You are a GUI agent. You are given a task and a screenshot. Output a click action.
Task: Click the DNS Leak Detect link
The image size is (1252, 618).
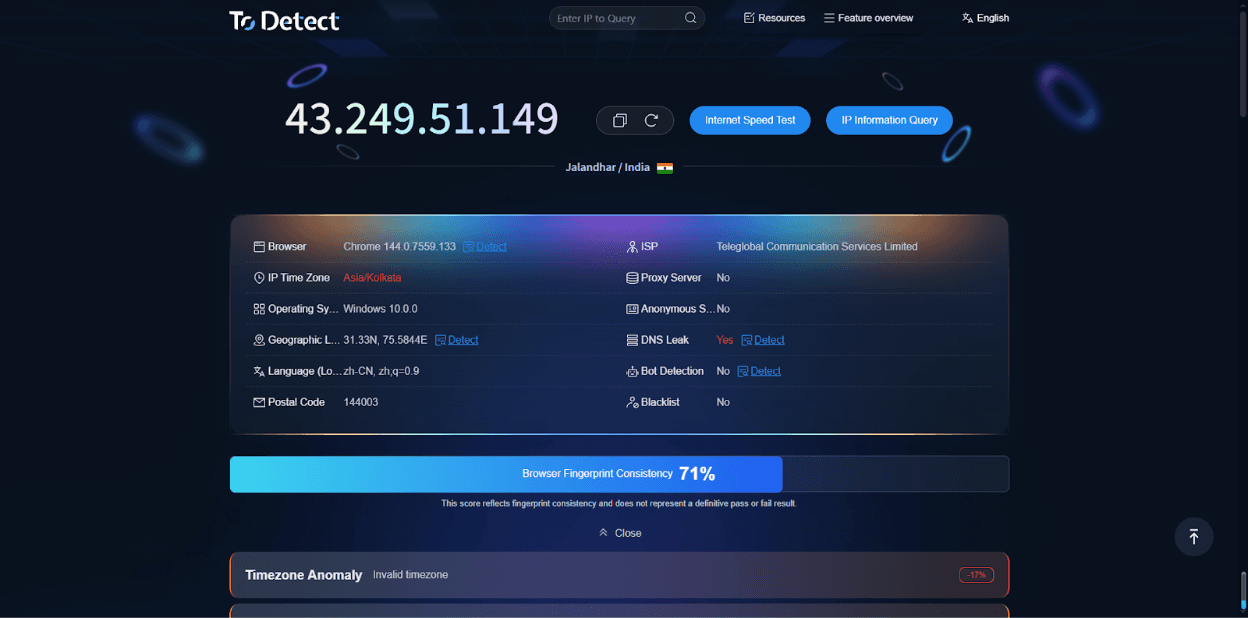click(768, 340)
